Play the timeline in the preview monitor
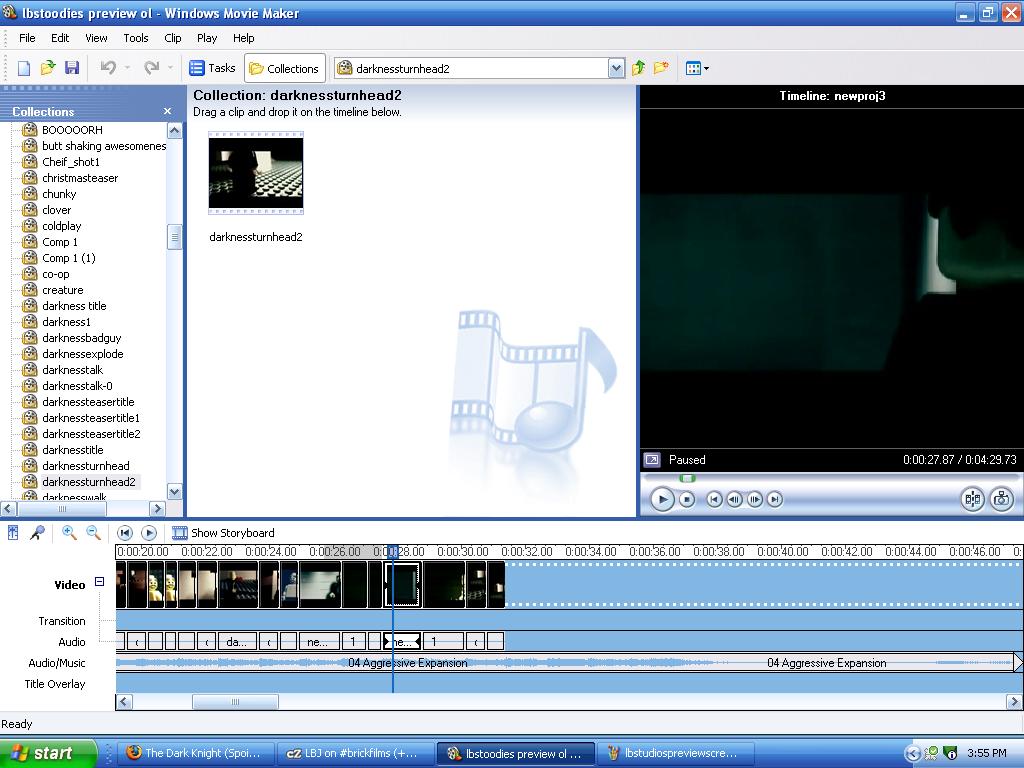Image resolution: width=1024 pixels, height=768 pixels. pyautogui.click(x=663, y=499)
